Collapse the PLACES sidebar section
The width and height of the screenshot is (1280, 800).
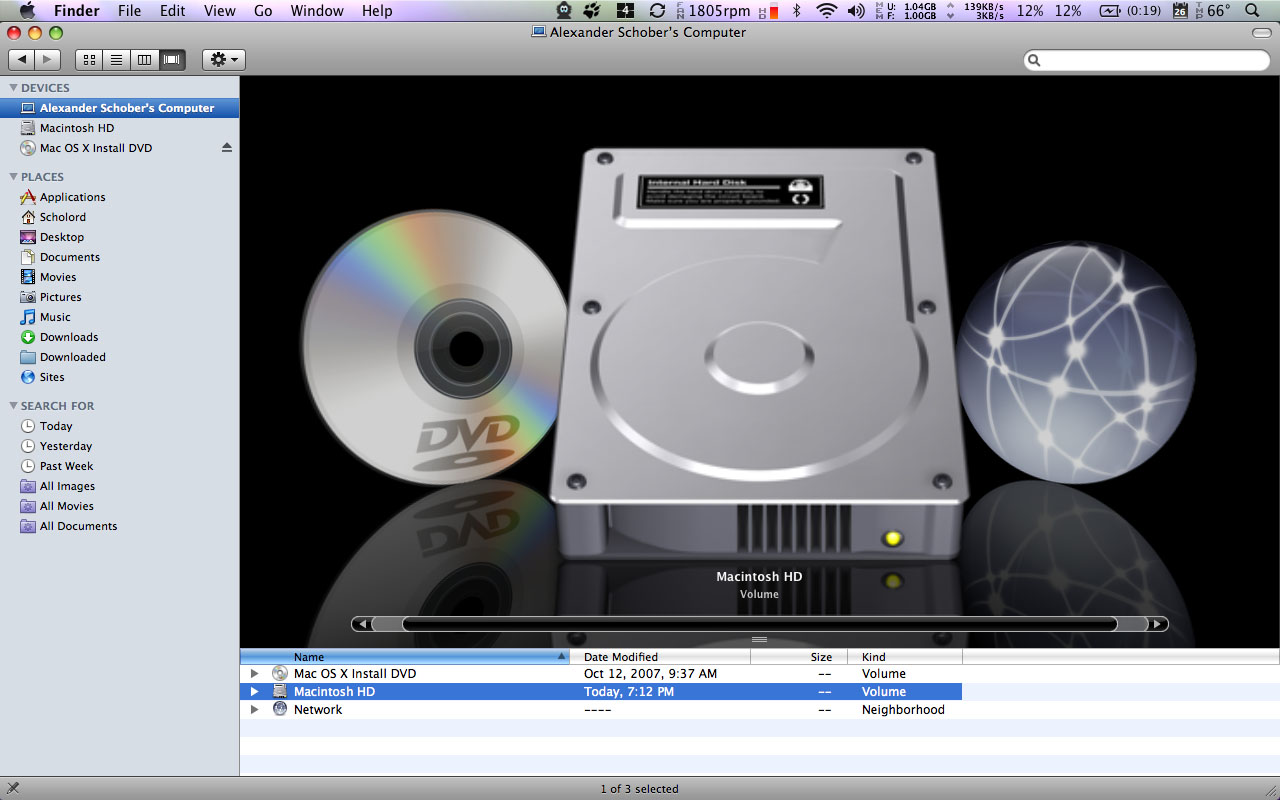[13, 177]
